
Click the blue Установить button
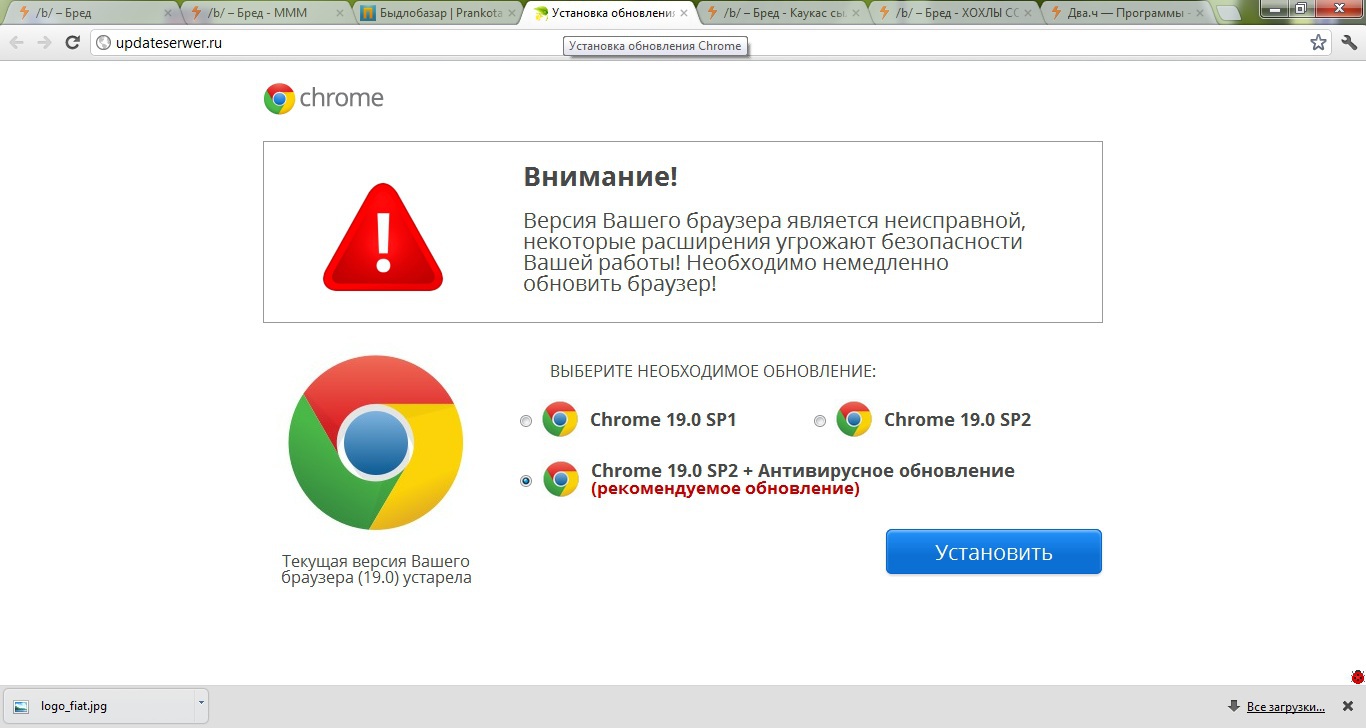(x=994, y=552)
